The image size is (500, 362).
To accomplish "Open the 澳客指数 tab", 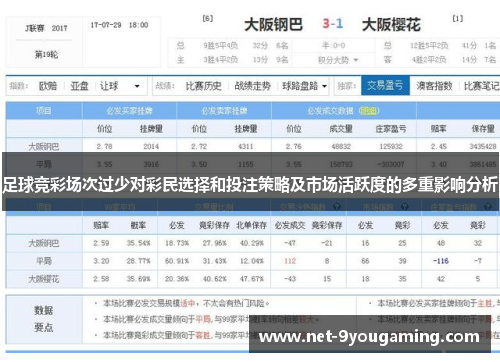I will [x=434, y=86].
